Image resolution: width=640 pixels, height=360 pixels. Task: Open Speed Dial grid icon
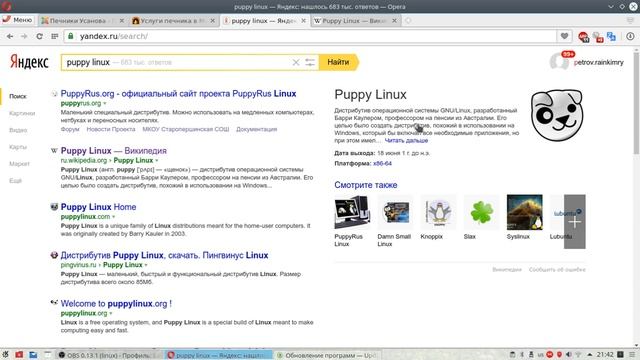(x=55, y=36)
